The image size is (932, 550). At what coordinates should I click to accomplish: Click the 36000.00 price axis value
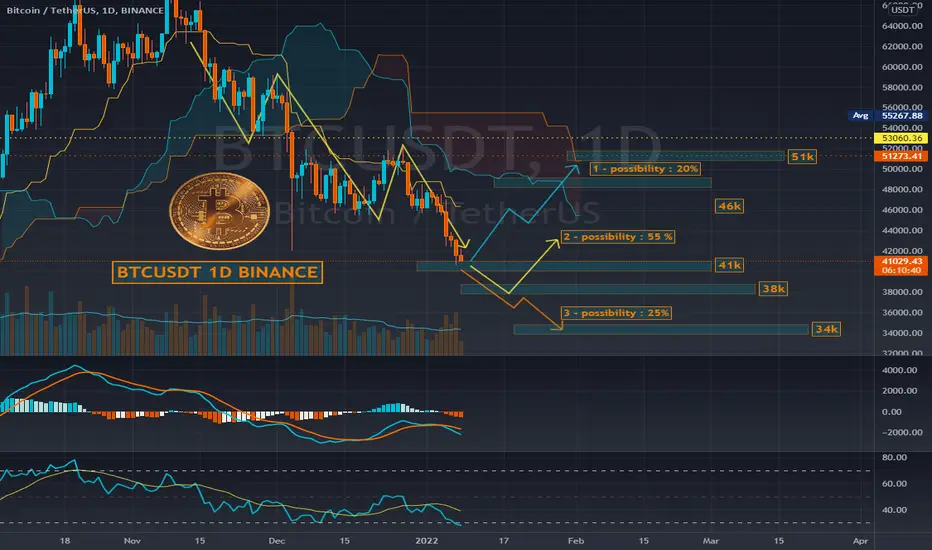[x=902, y=313]
